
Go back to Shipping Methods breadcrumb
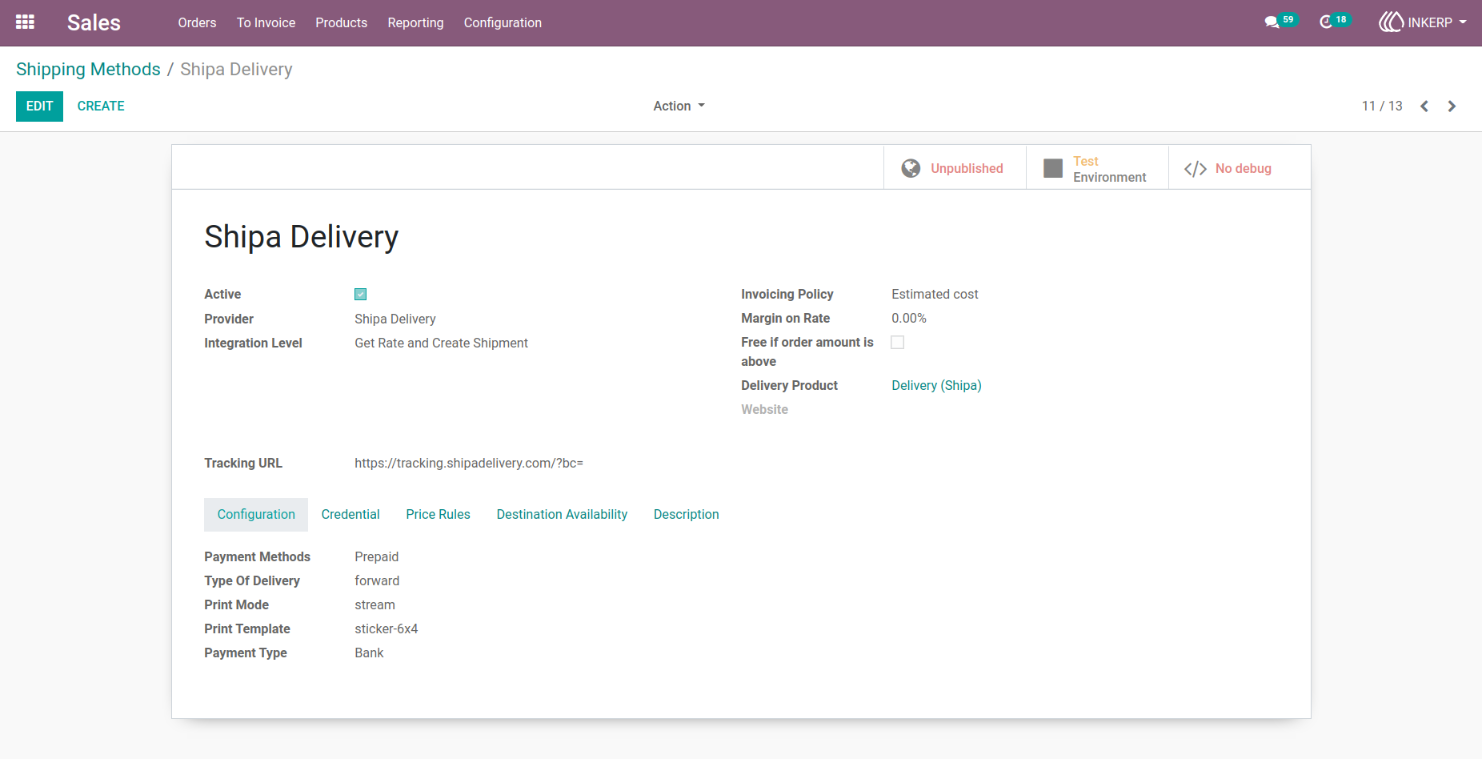click(x=88, y=69)
